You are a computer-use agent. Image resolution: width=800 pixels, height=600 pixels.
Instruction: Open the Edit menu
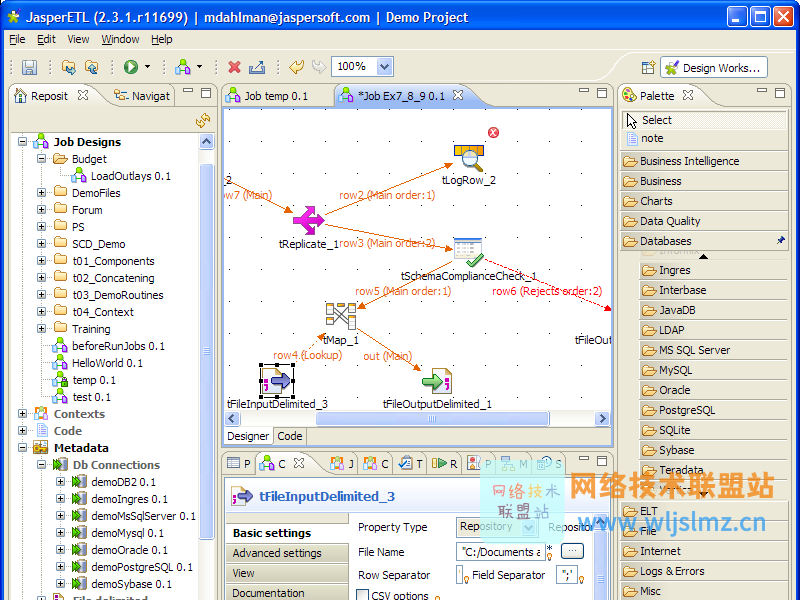[x=46, y=39]
